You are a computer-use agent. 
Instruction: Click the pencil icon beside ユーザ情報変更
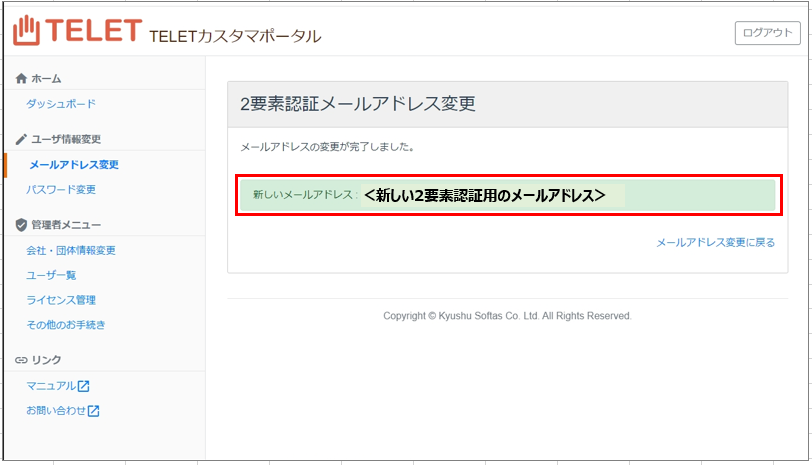21,139
